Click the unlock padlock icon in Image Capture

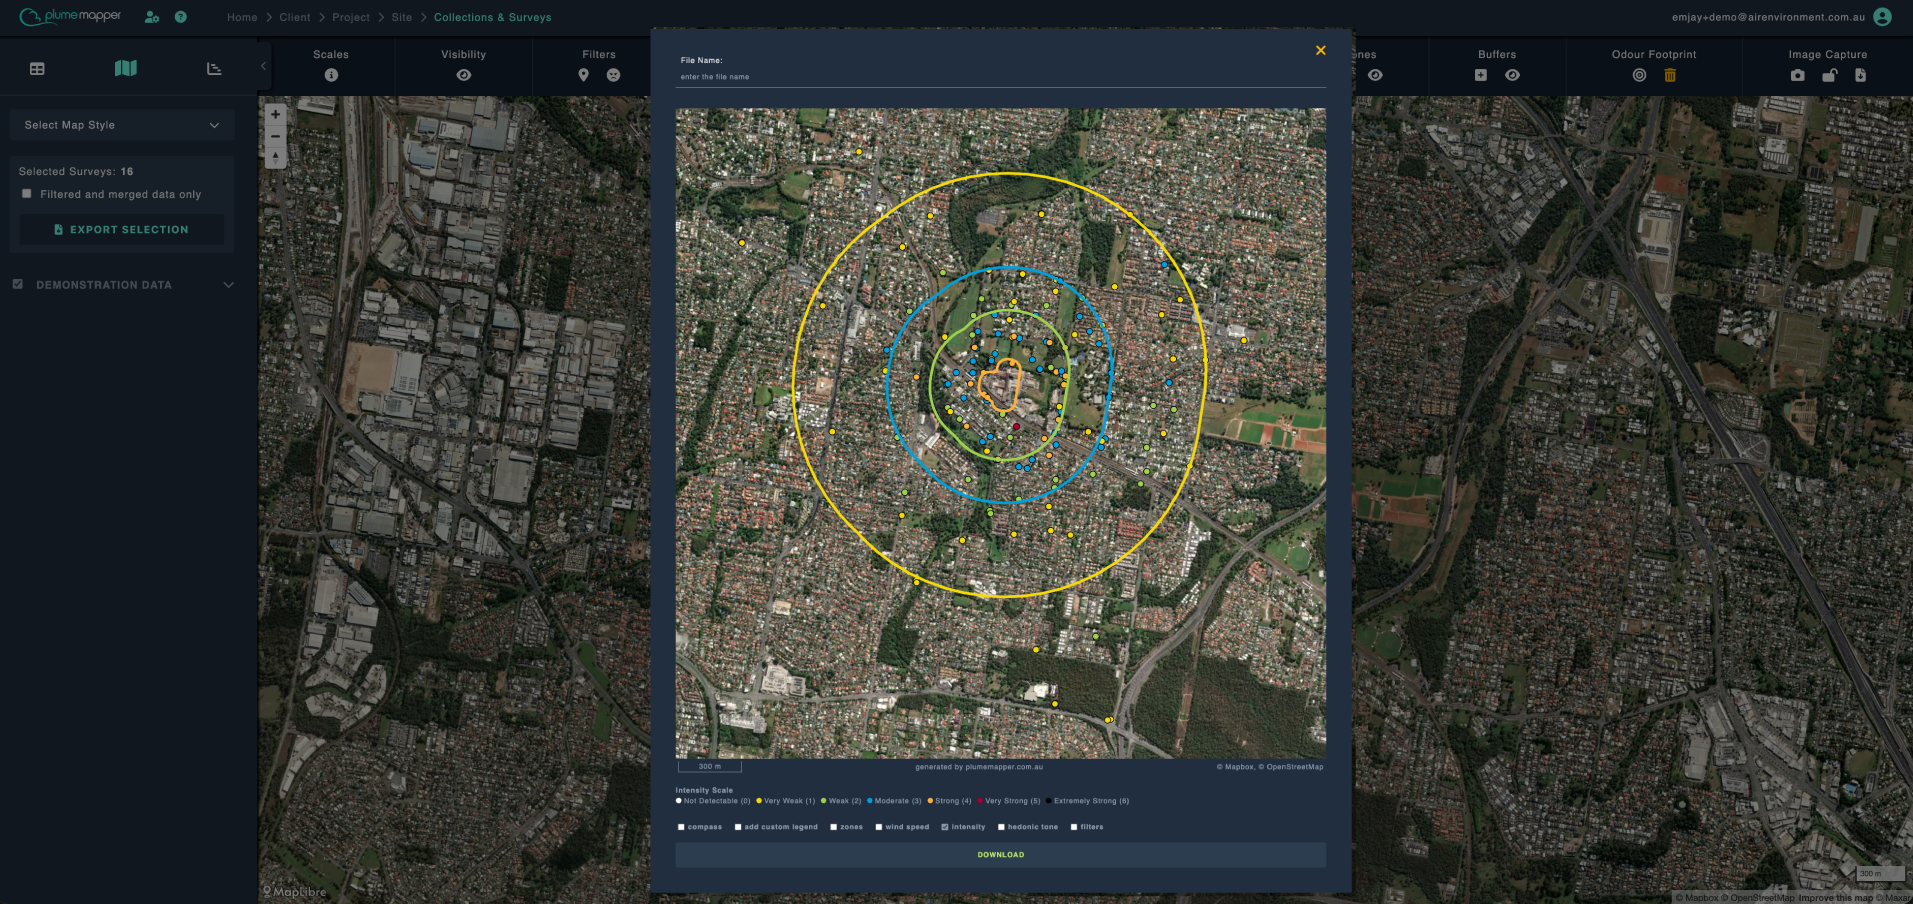(1829, 75)
